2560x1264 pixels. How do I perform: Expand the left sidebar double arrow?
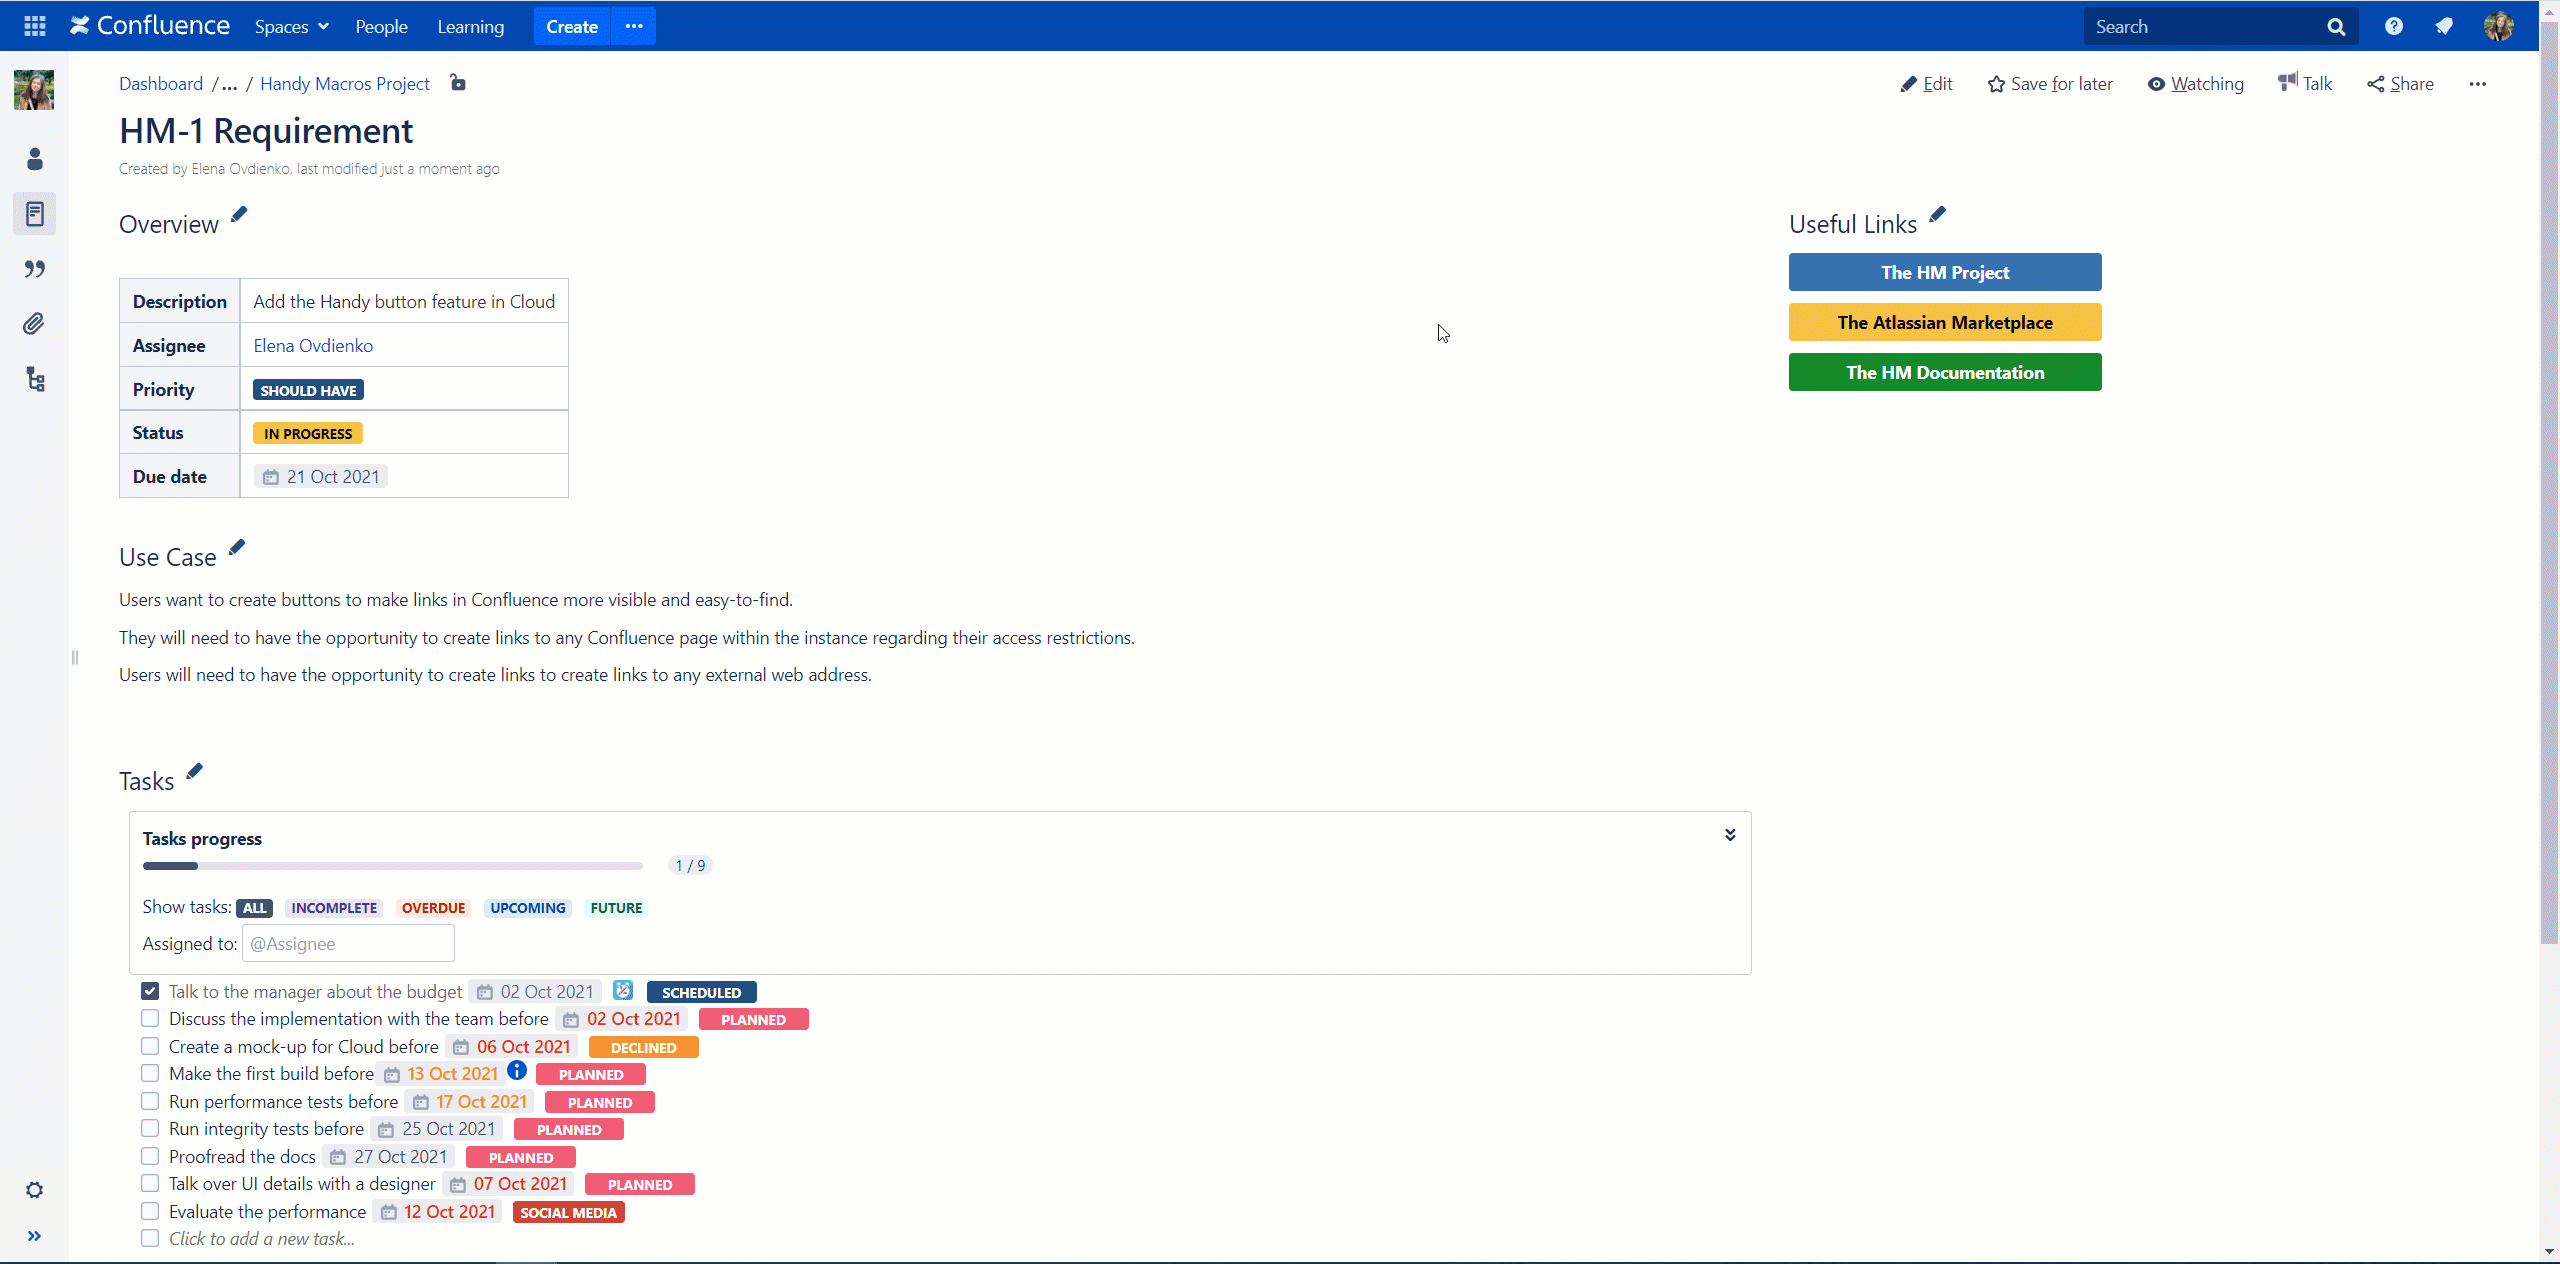click(x=35, y=1236)
